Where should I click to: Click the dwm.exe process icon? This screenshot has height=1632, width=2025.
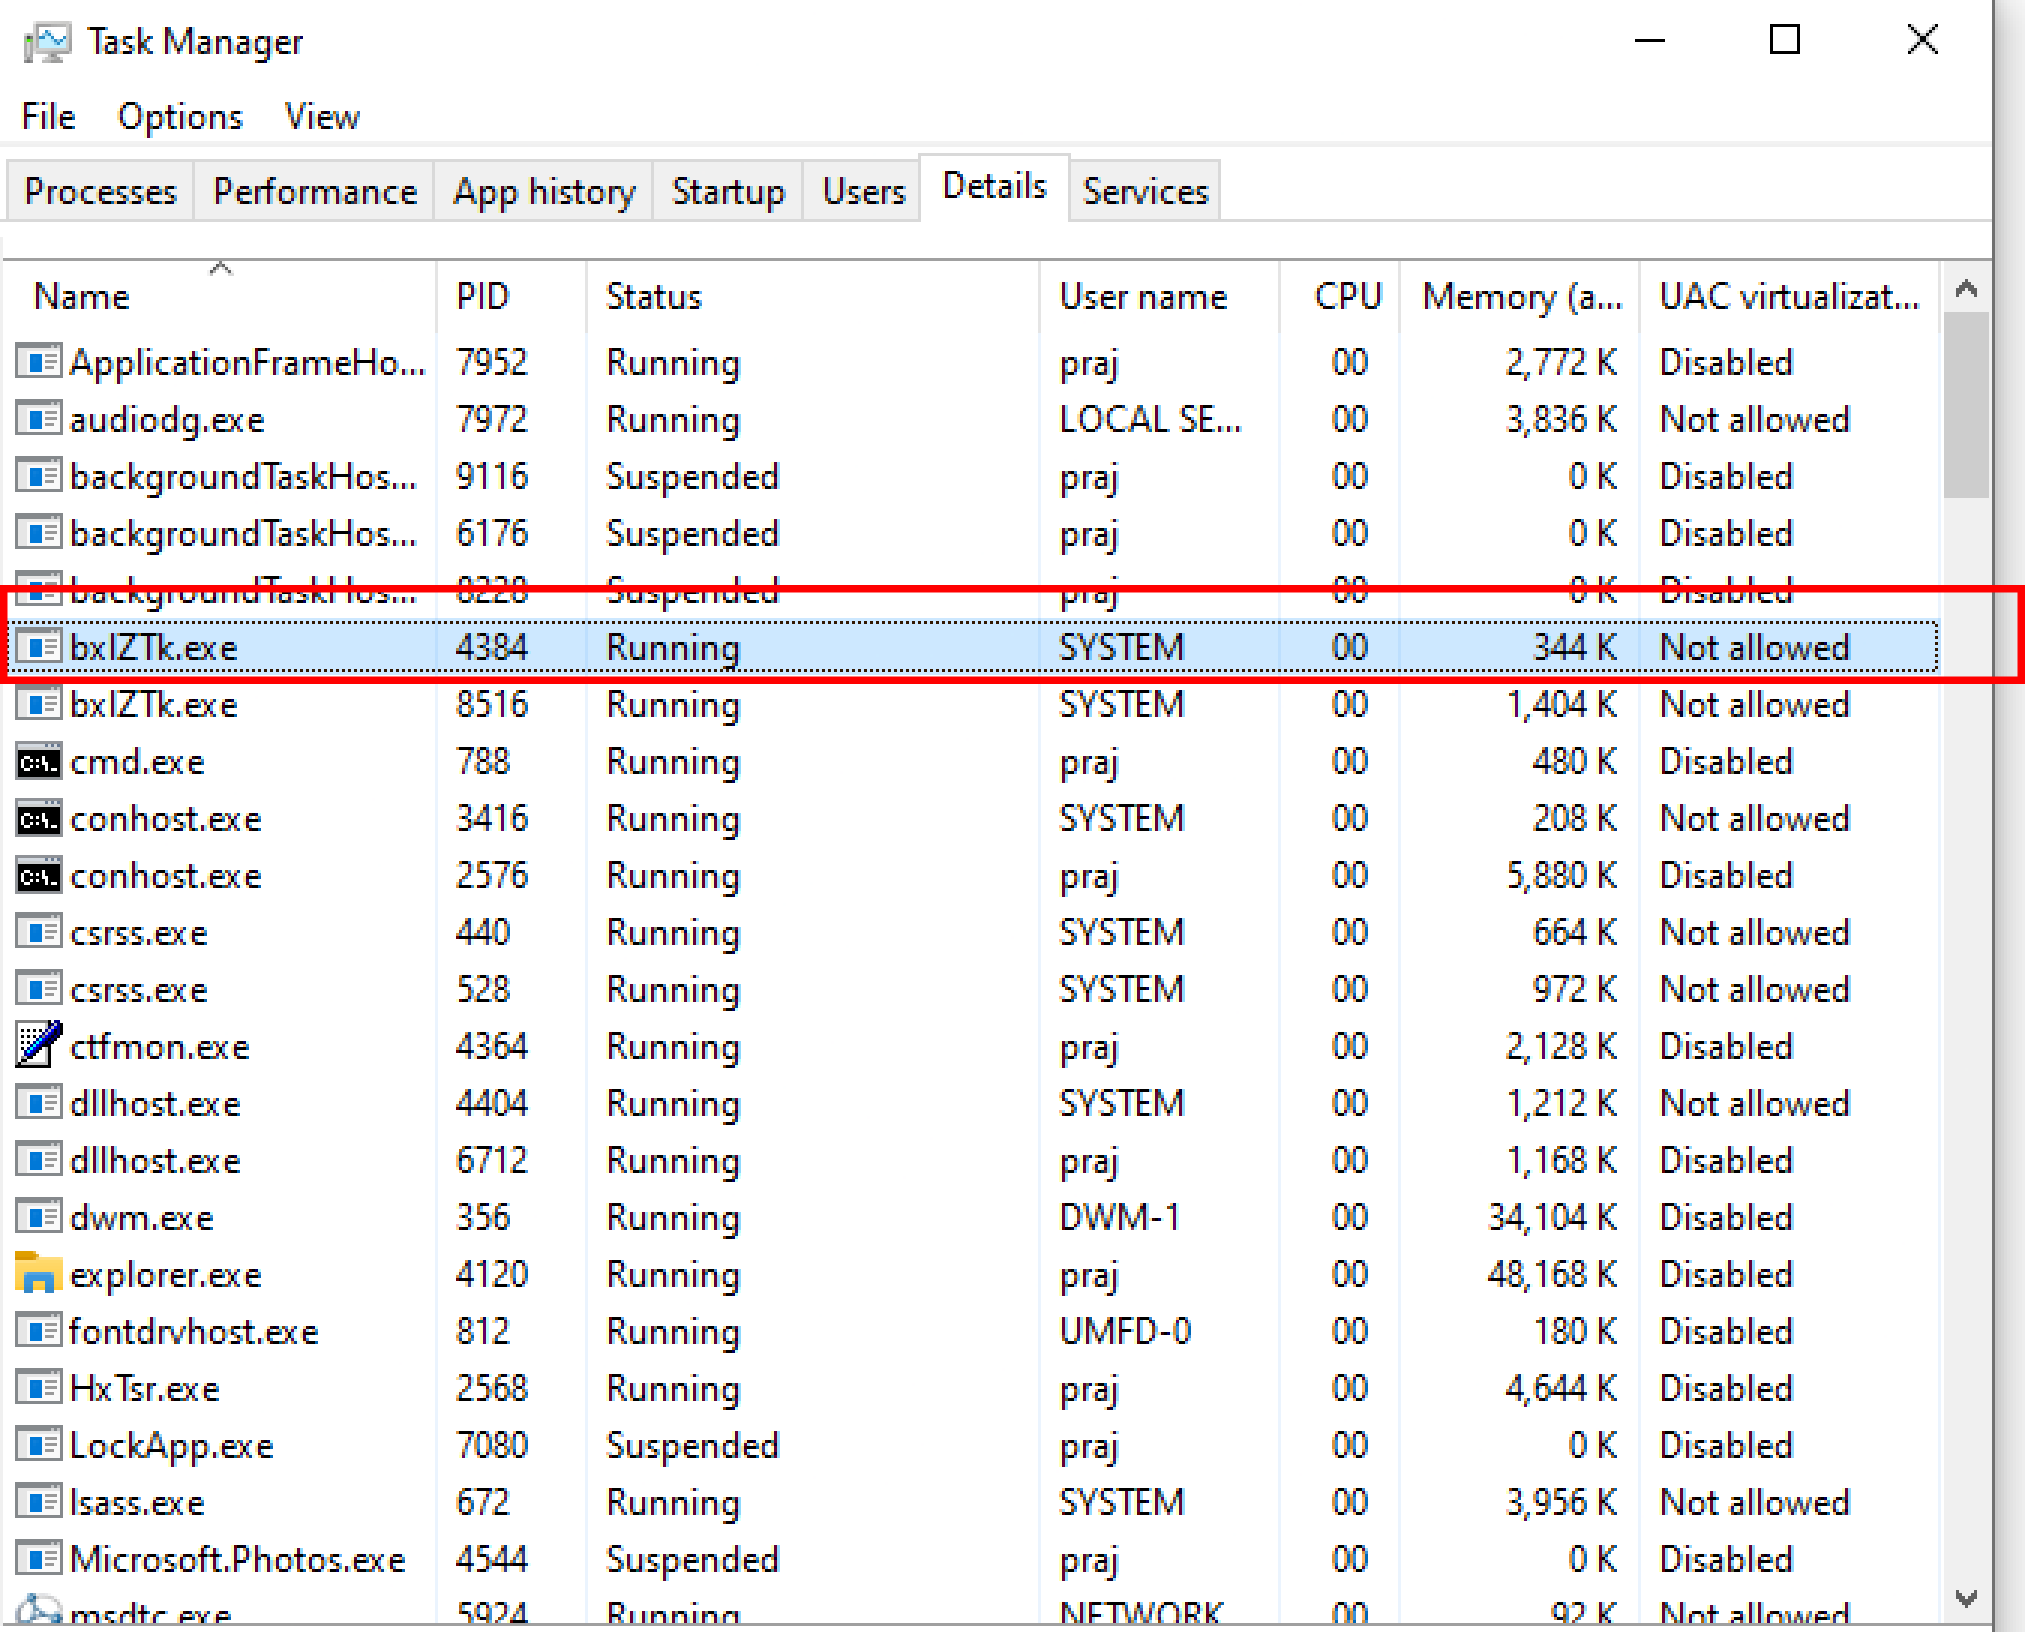(x=39, y=1218)
